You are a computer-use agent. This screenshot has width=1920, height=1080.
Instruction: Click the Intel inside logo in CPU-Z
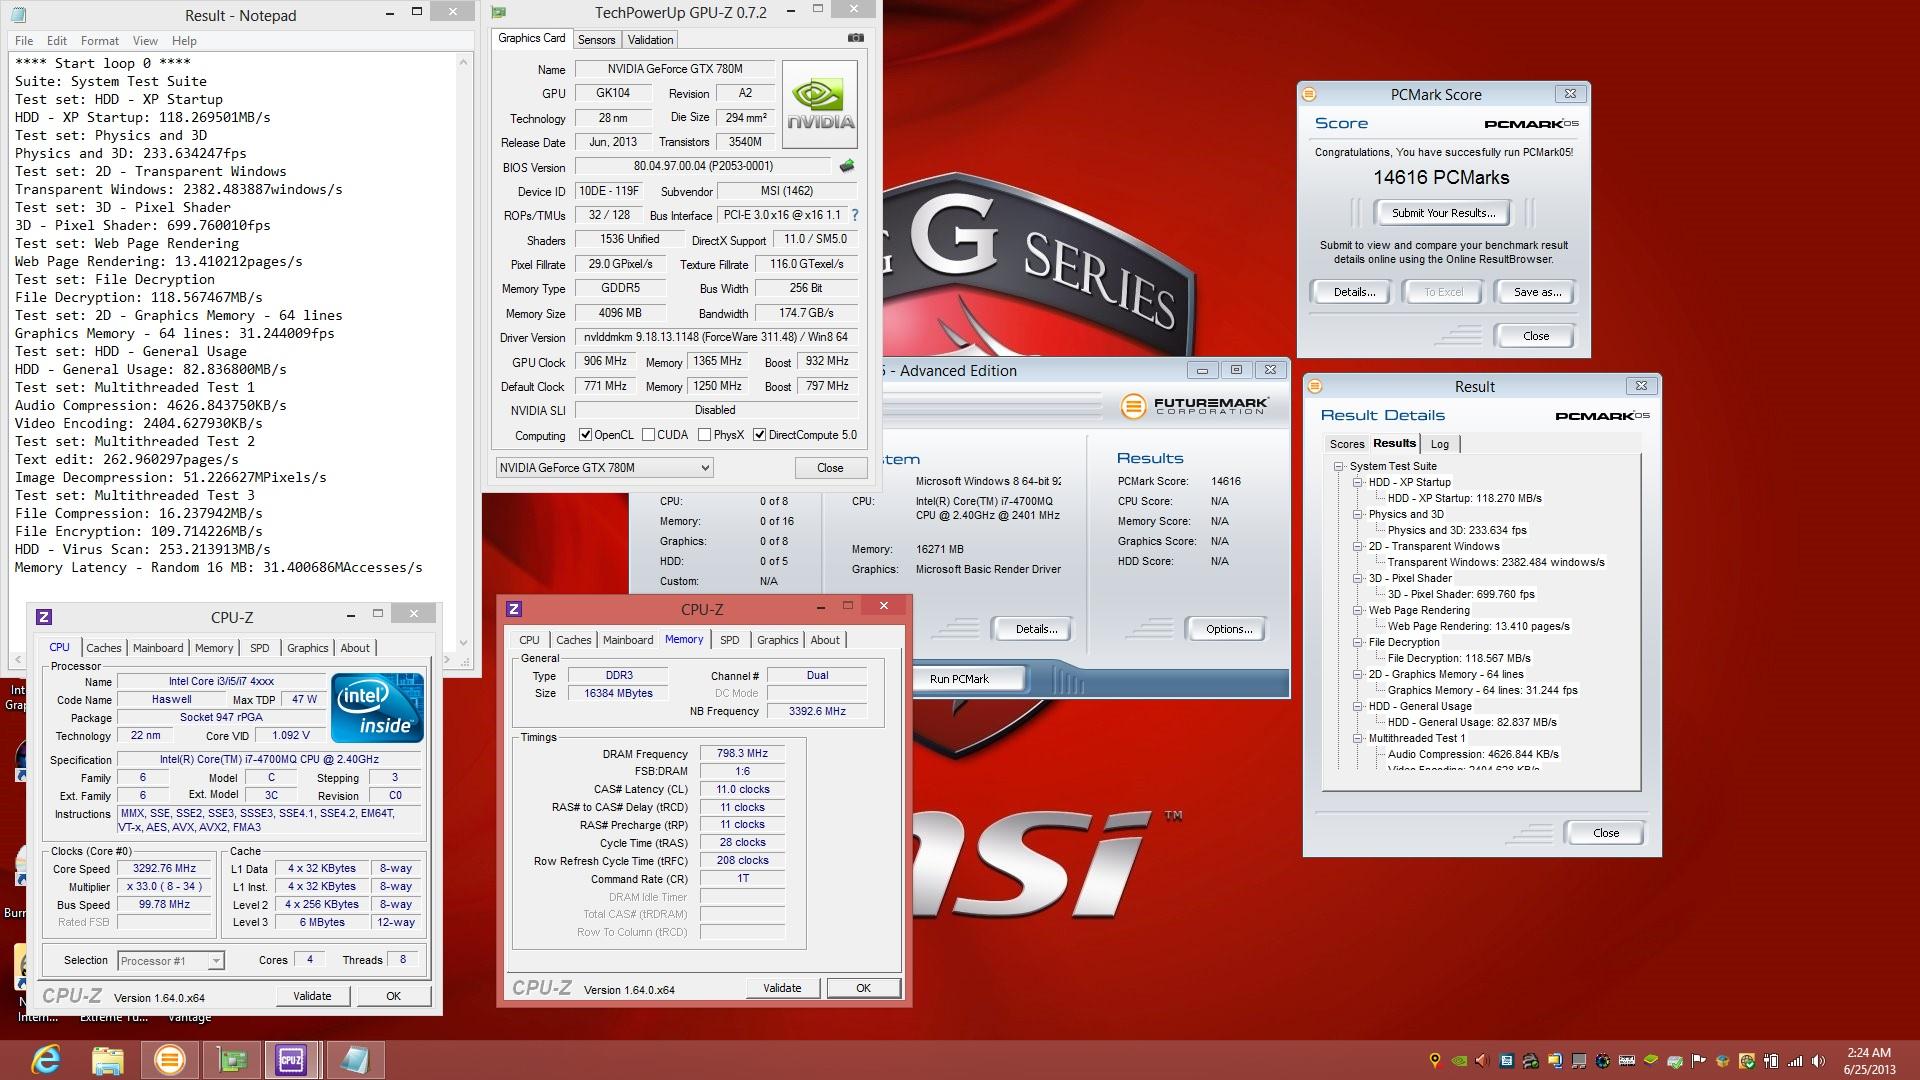coord(377,708)
